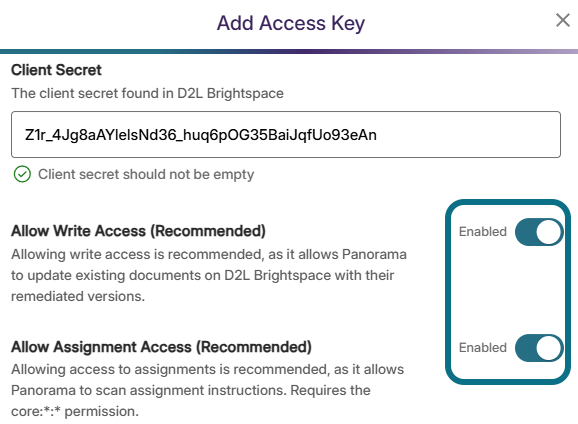This screenshot has height=424, width=578.
Task: Click the gradient divider under the title
Action: pos(289,51)
